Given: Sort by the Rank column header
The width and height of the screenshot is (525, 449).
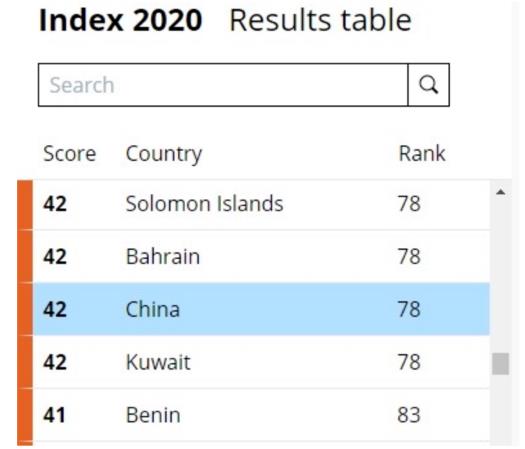Looking at the screenshot, I should [x=422, y=154].
